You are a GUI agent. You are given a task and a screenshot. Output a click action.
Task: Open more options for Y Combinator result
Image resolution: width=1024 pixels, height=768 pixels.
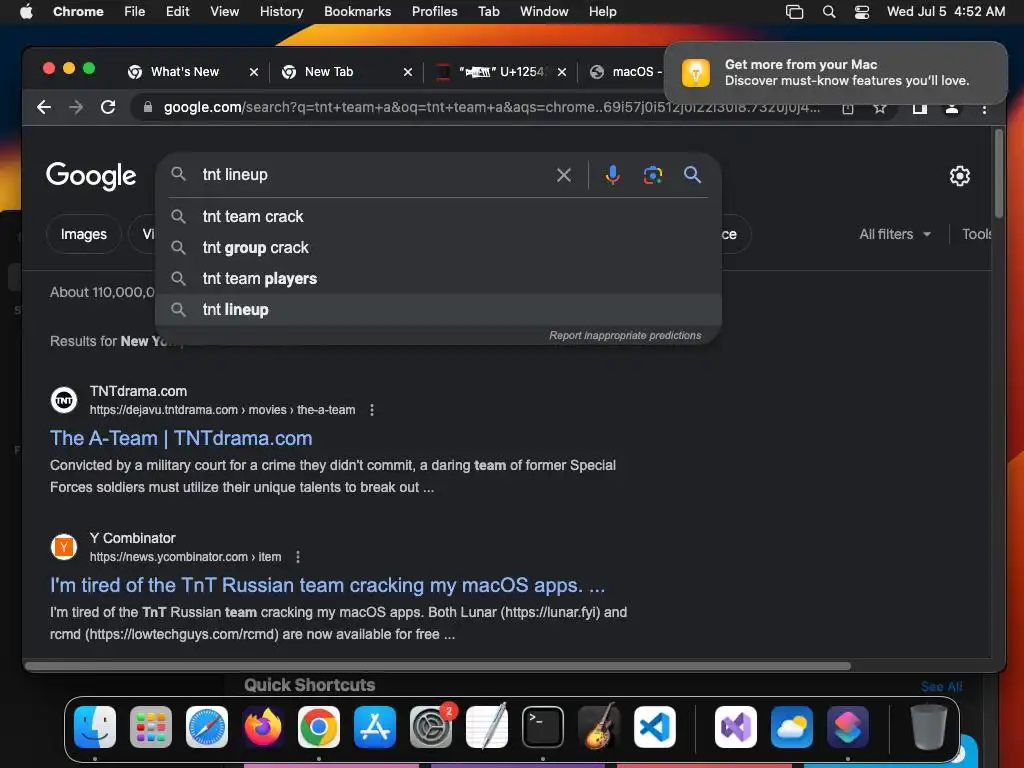pos(298,557)
